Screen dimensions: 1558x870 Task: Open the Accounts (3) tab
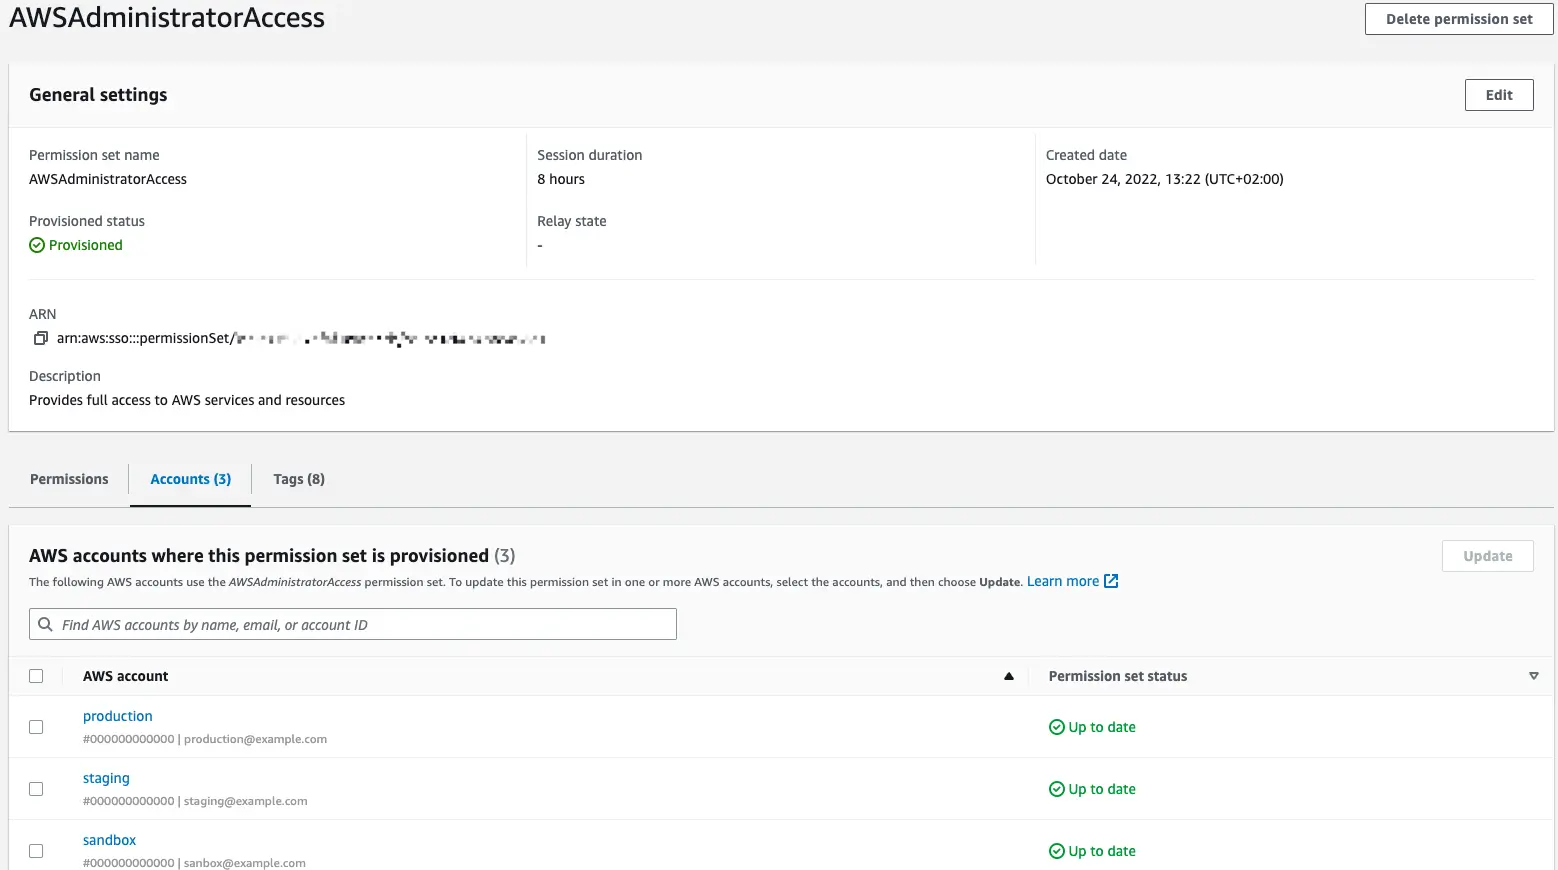pyautogui.click(x=190, y=479)
